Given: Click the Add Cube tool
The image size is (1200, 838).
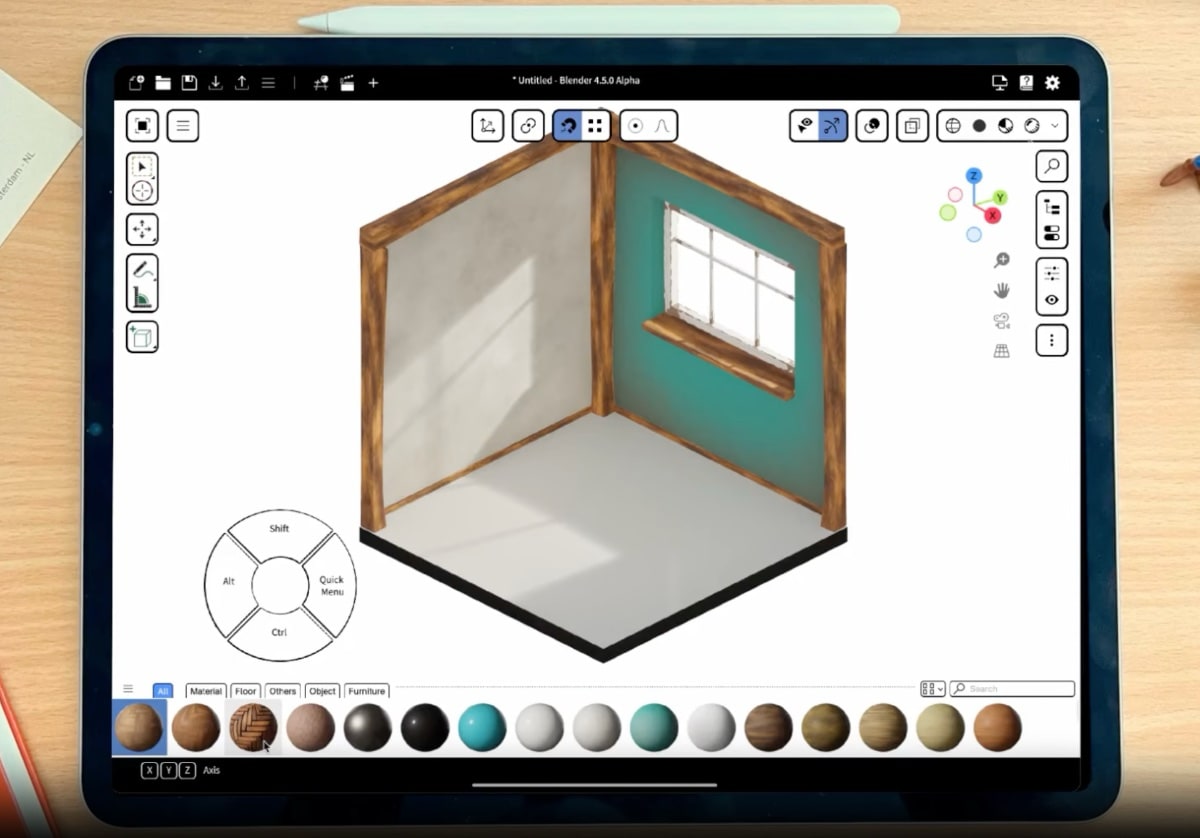Looking at the screenshot, I should point(142,337).
